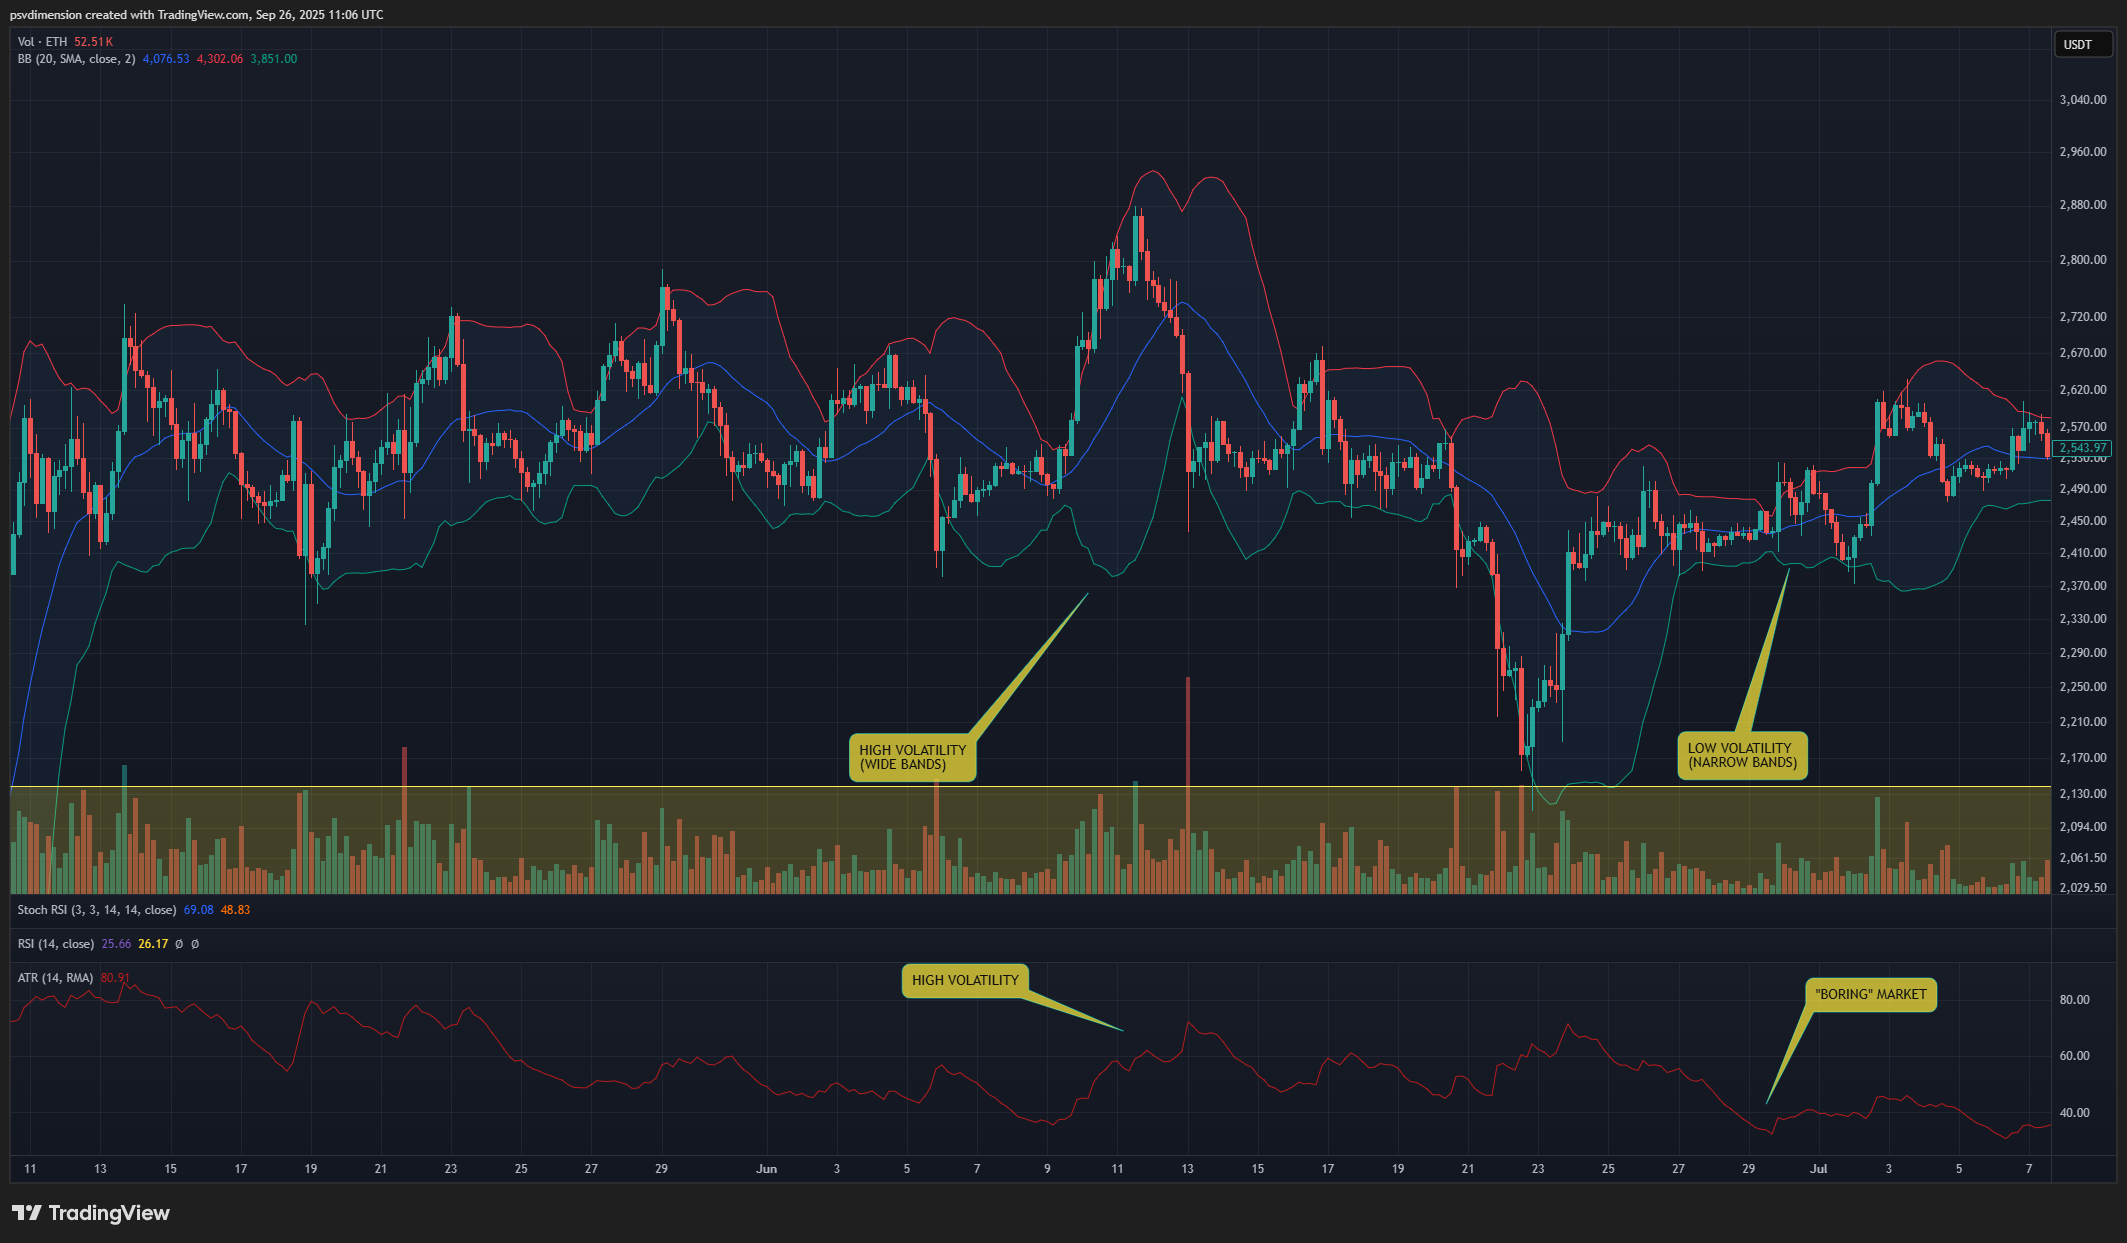Image resolution: width=2127 pixels, height=1243 pixels.
Task: Select the 'HIGH VOLATILITY (WIDE BANDS)' callout
Action: pos(912,757)
